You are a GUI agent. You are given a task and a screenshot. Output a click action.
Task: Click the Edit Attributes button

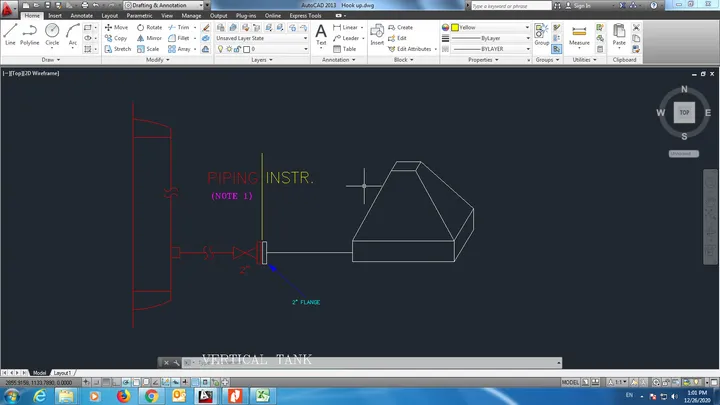(x=410, y=49)
